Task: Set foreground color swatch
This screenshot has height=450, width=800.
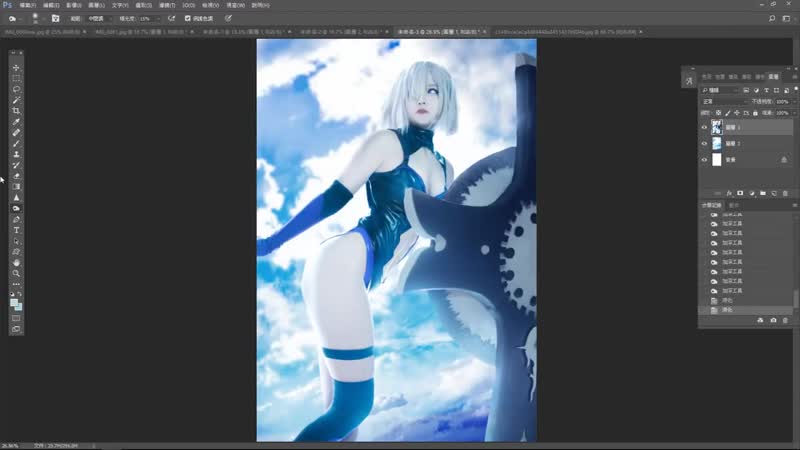Action: click(14, 303)
